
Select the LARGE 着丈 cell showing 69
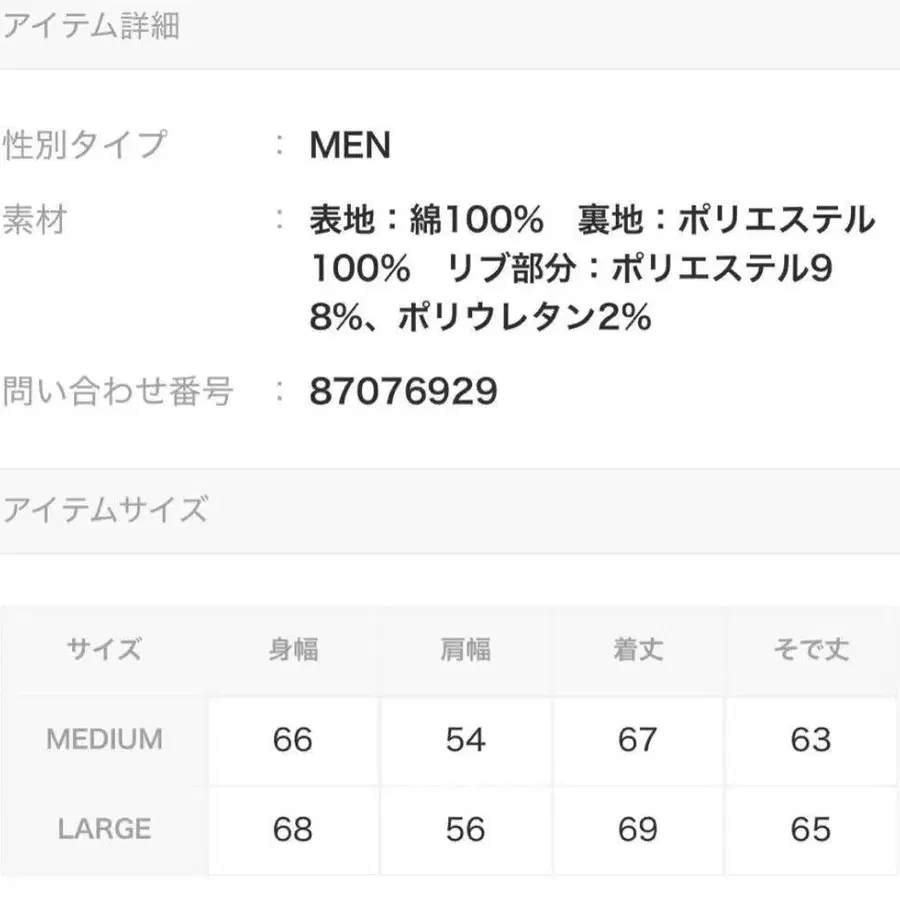tap(638, 829)
